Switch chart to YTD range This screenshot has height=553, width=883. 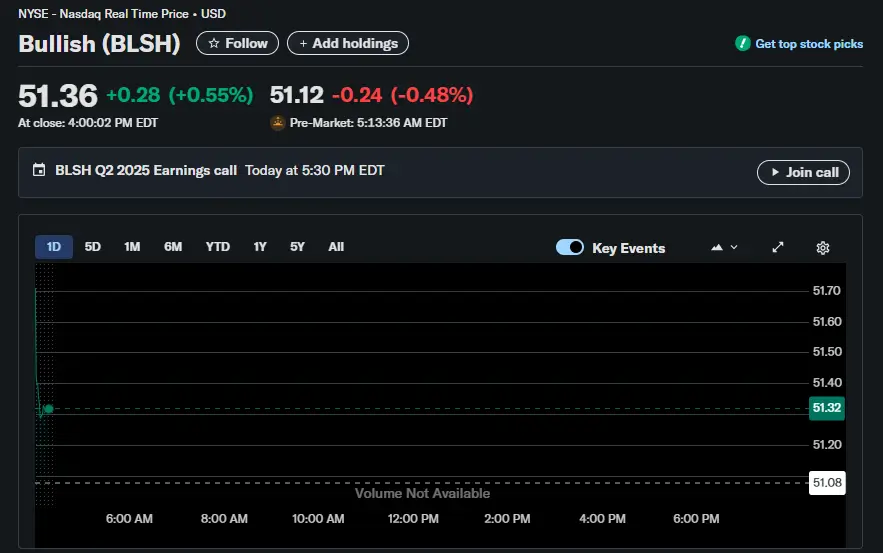point(217,247)
